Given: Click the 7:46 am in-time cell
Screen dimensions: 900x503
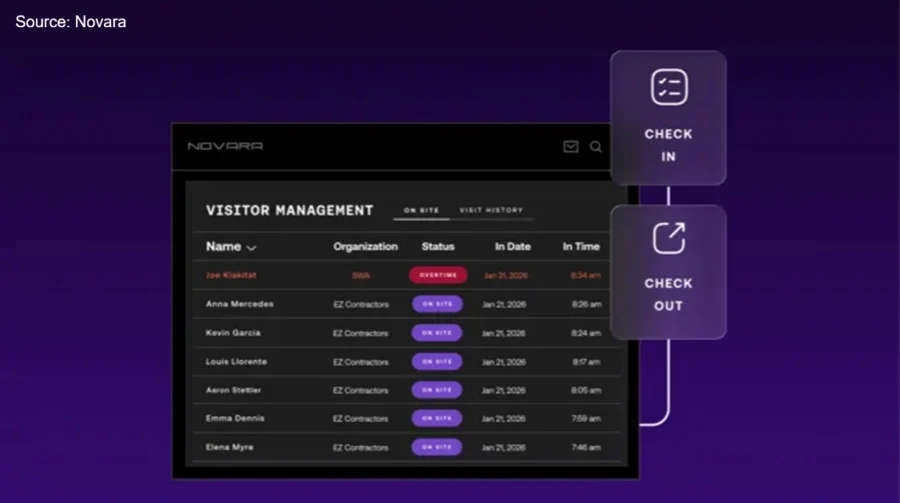Looking at the screenshot, I should (x=586, y=447).
